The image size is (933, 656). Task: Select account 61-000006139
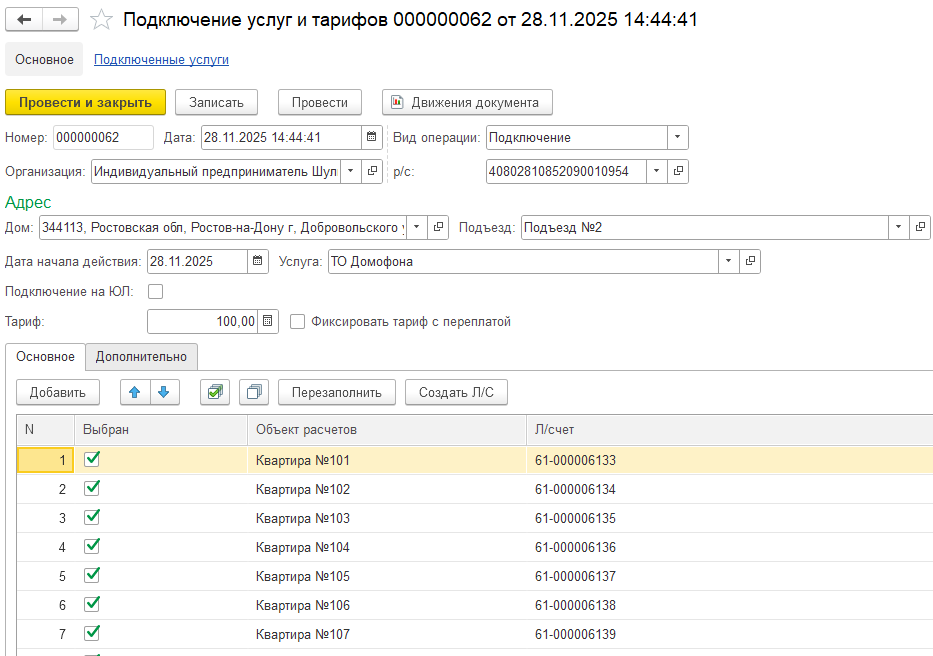(730, 634)
